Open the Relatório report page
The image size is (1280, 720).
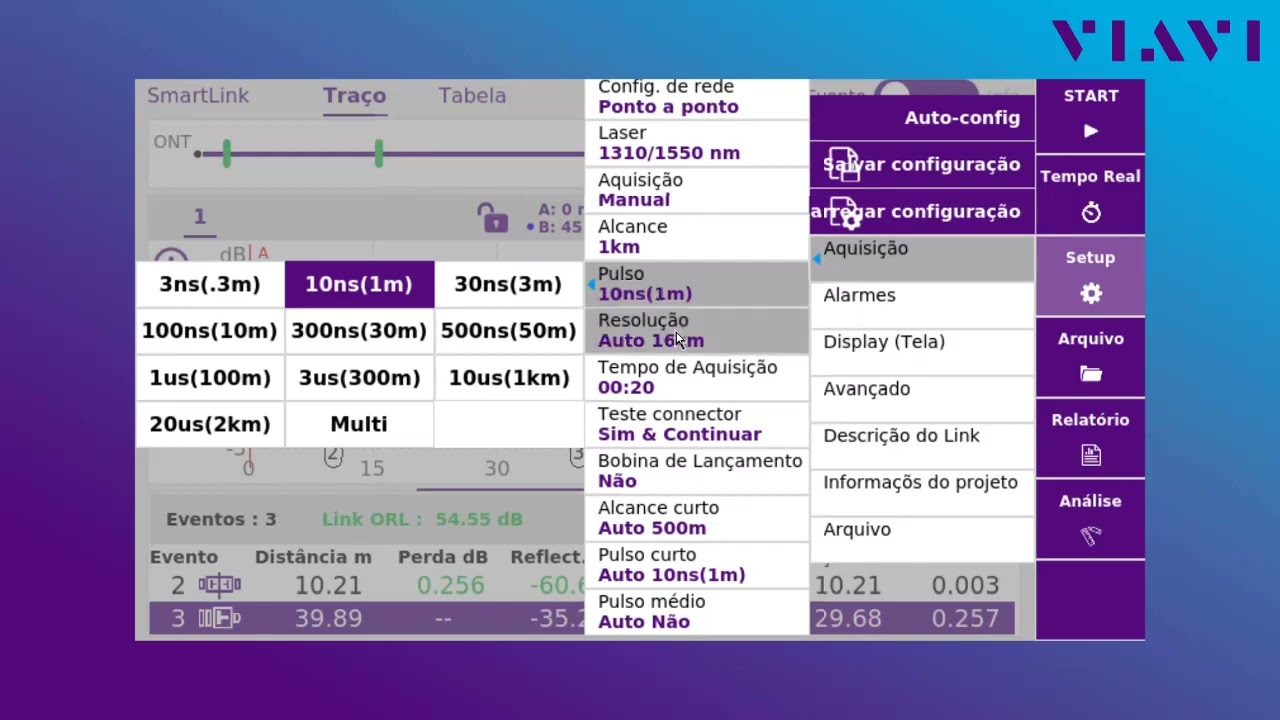click(1090, 438)
